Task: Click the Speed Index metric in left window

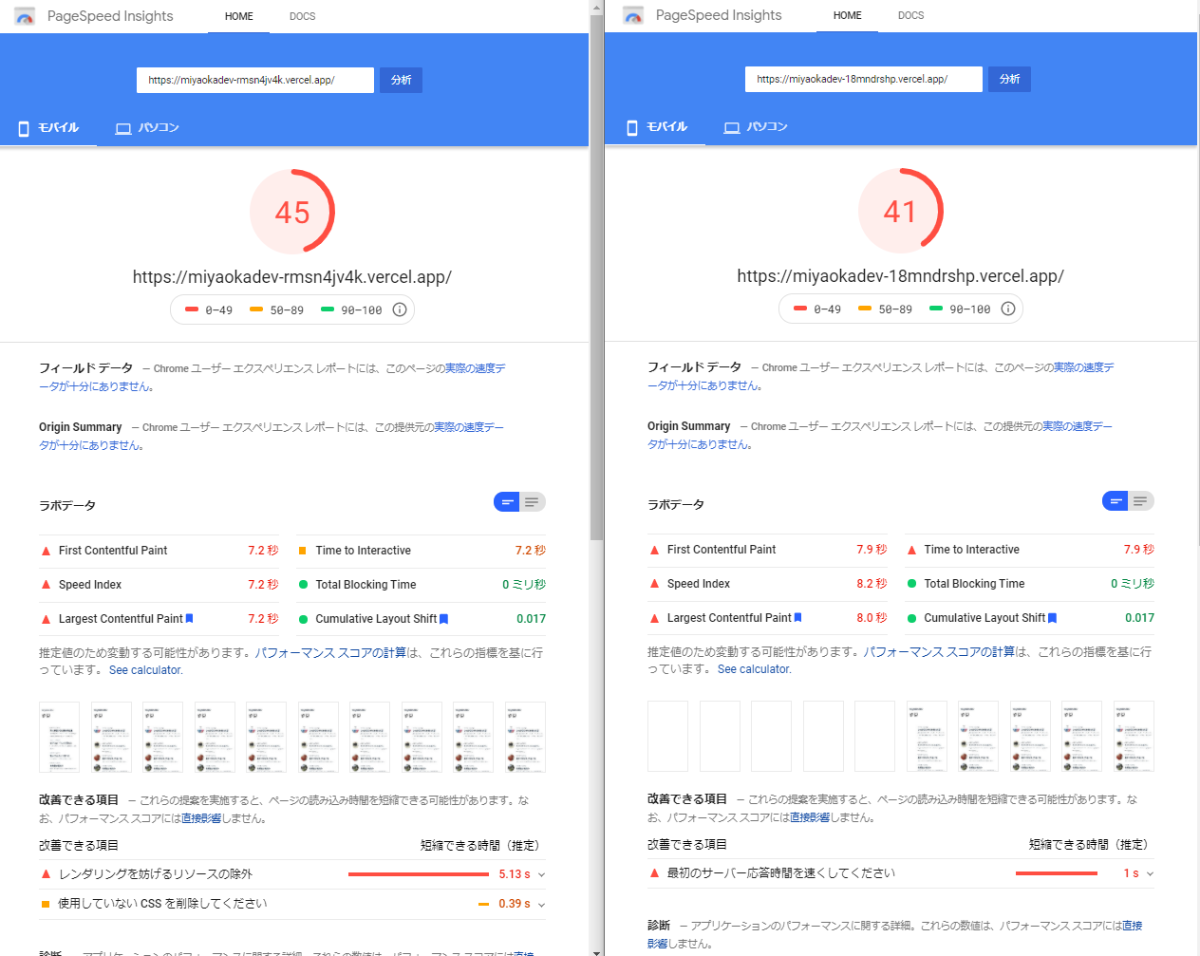Action: [x=159, y=585]
